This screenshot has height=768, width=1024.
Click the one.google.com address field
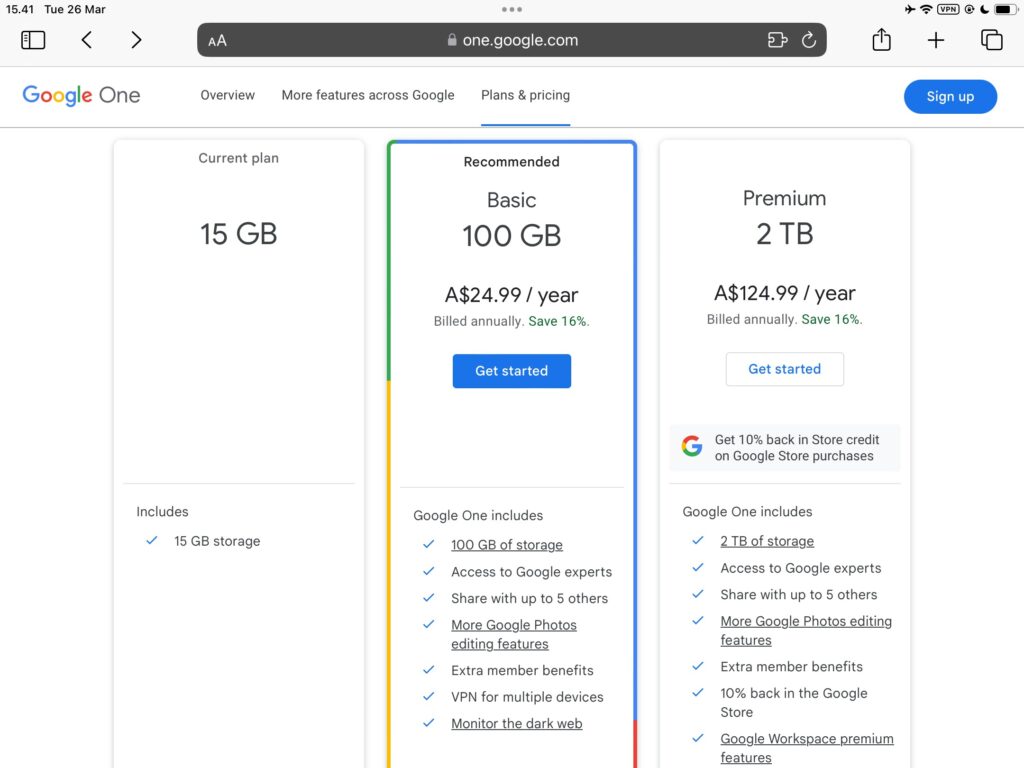click(512, 40)
